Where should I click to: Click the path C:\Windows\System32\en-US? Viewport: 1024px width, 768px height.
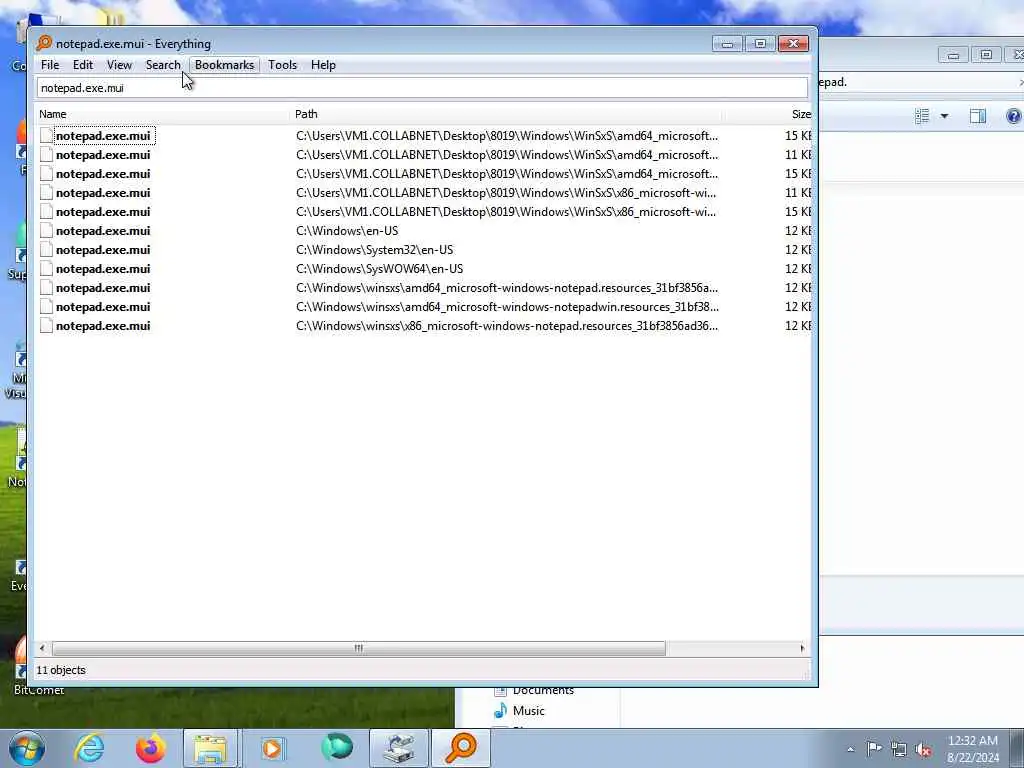[x=374, y=249]
